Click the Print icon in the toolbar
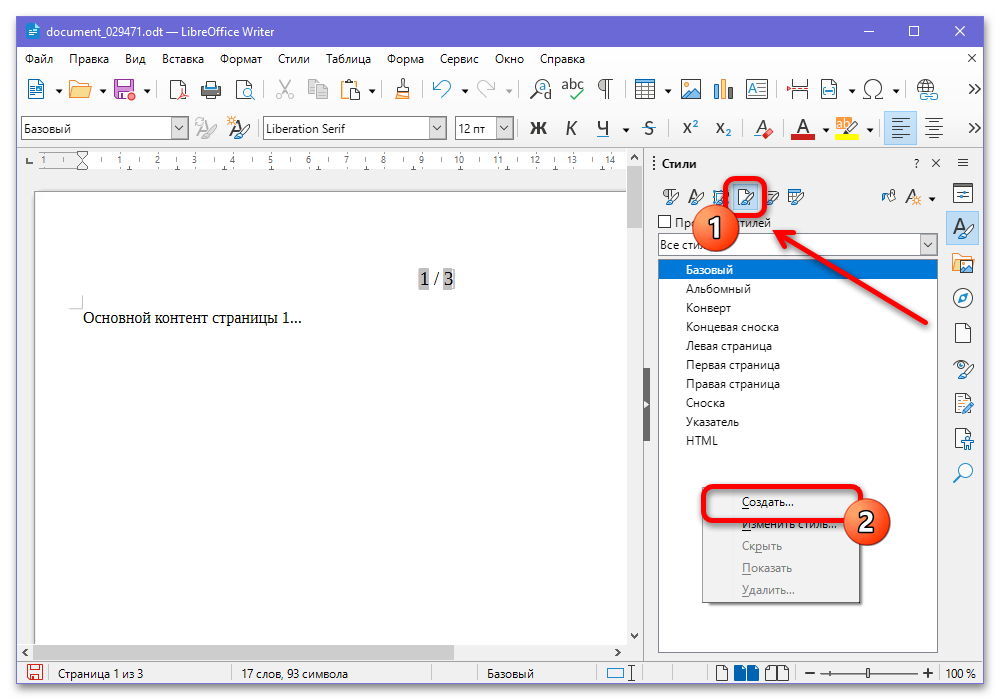The image size is (1000, 700). point(210,90)
